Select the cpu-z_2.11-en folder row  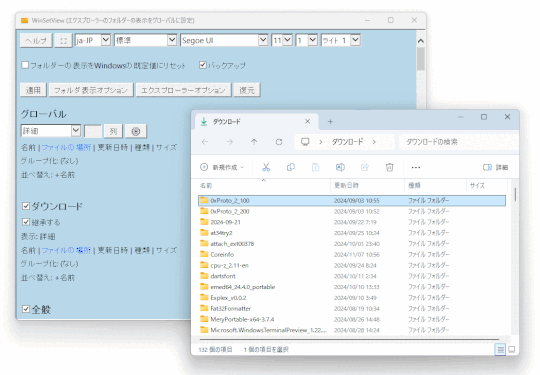pyautogui.click(x=352, y=265)
